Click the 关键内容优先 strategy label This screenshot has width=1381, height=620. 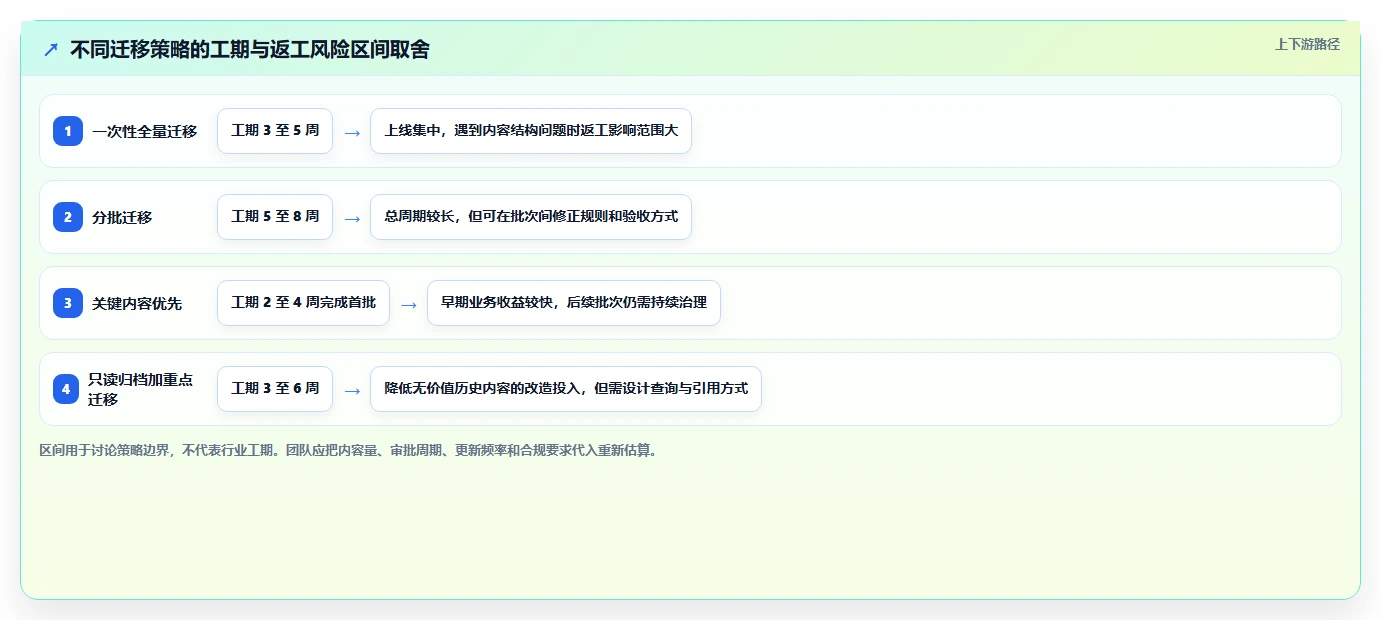click(137, 303)
